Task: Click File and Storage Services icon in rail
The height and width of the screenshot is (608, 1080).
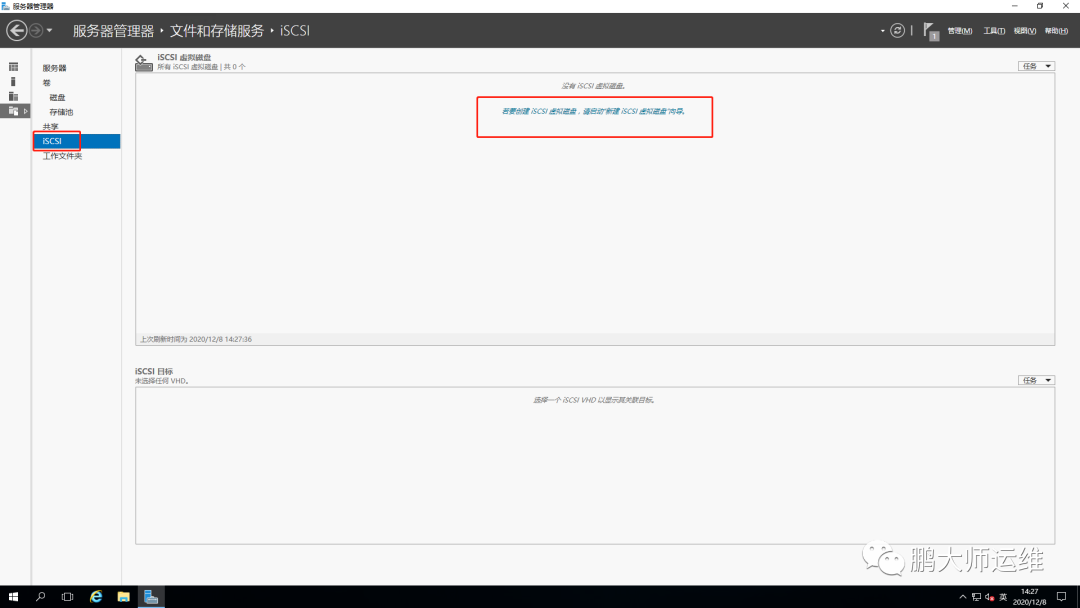Action: click(13, 111)
